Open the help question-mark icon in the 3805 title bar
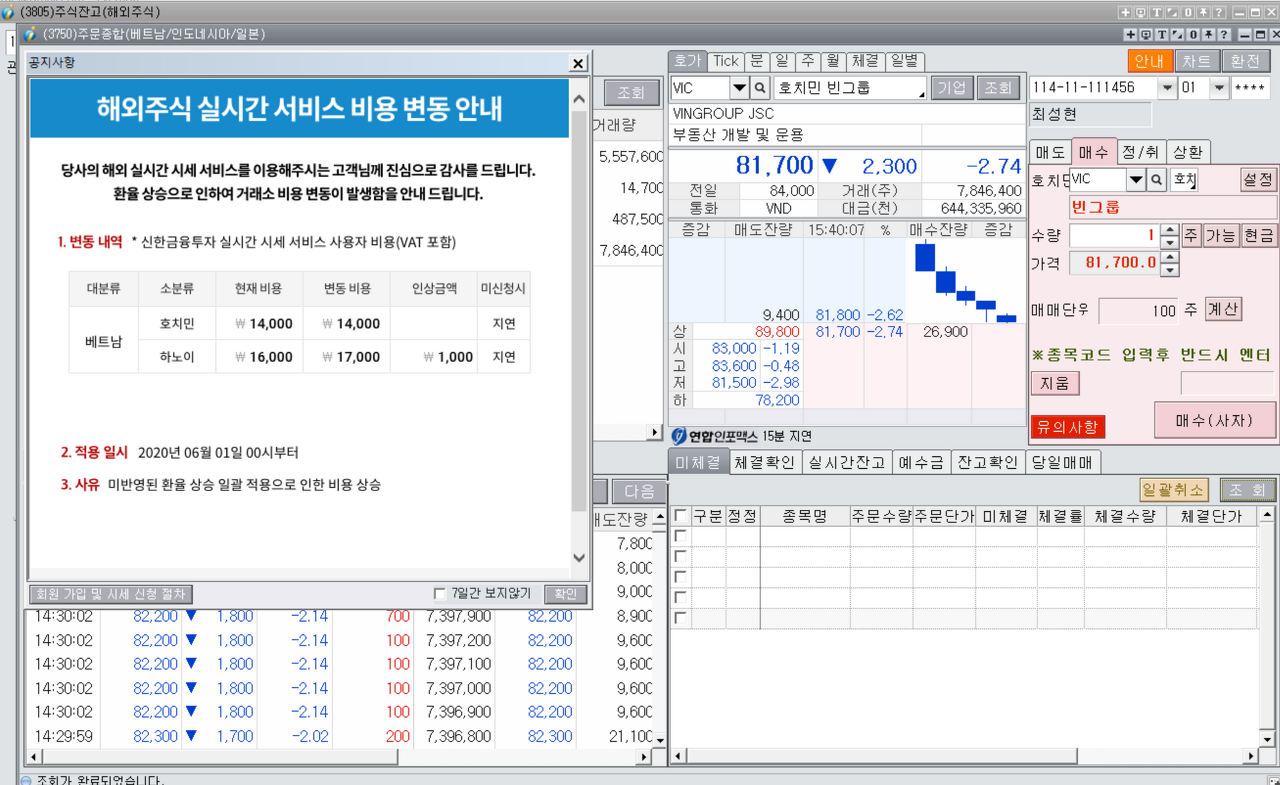 (x=1220, y=12)
